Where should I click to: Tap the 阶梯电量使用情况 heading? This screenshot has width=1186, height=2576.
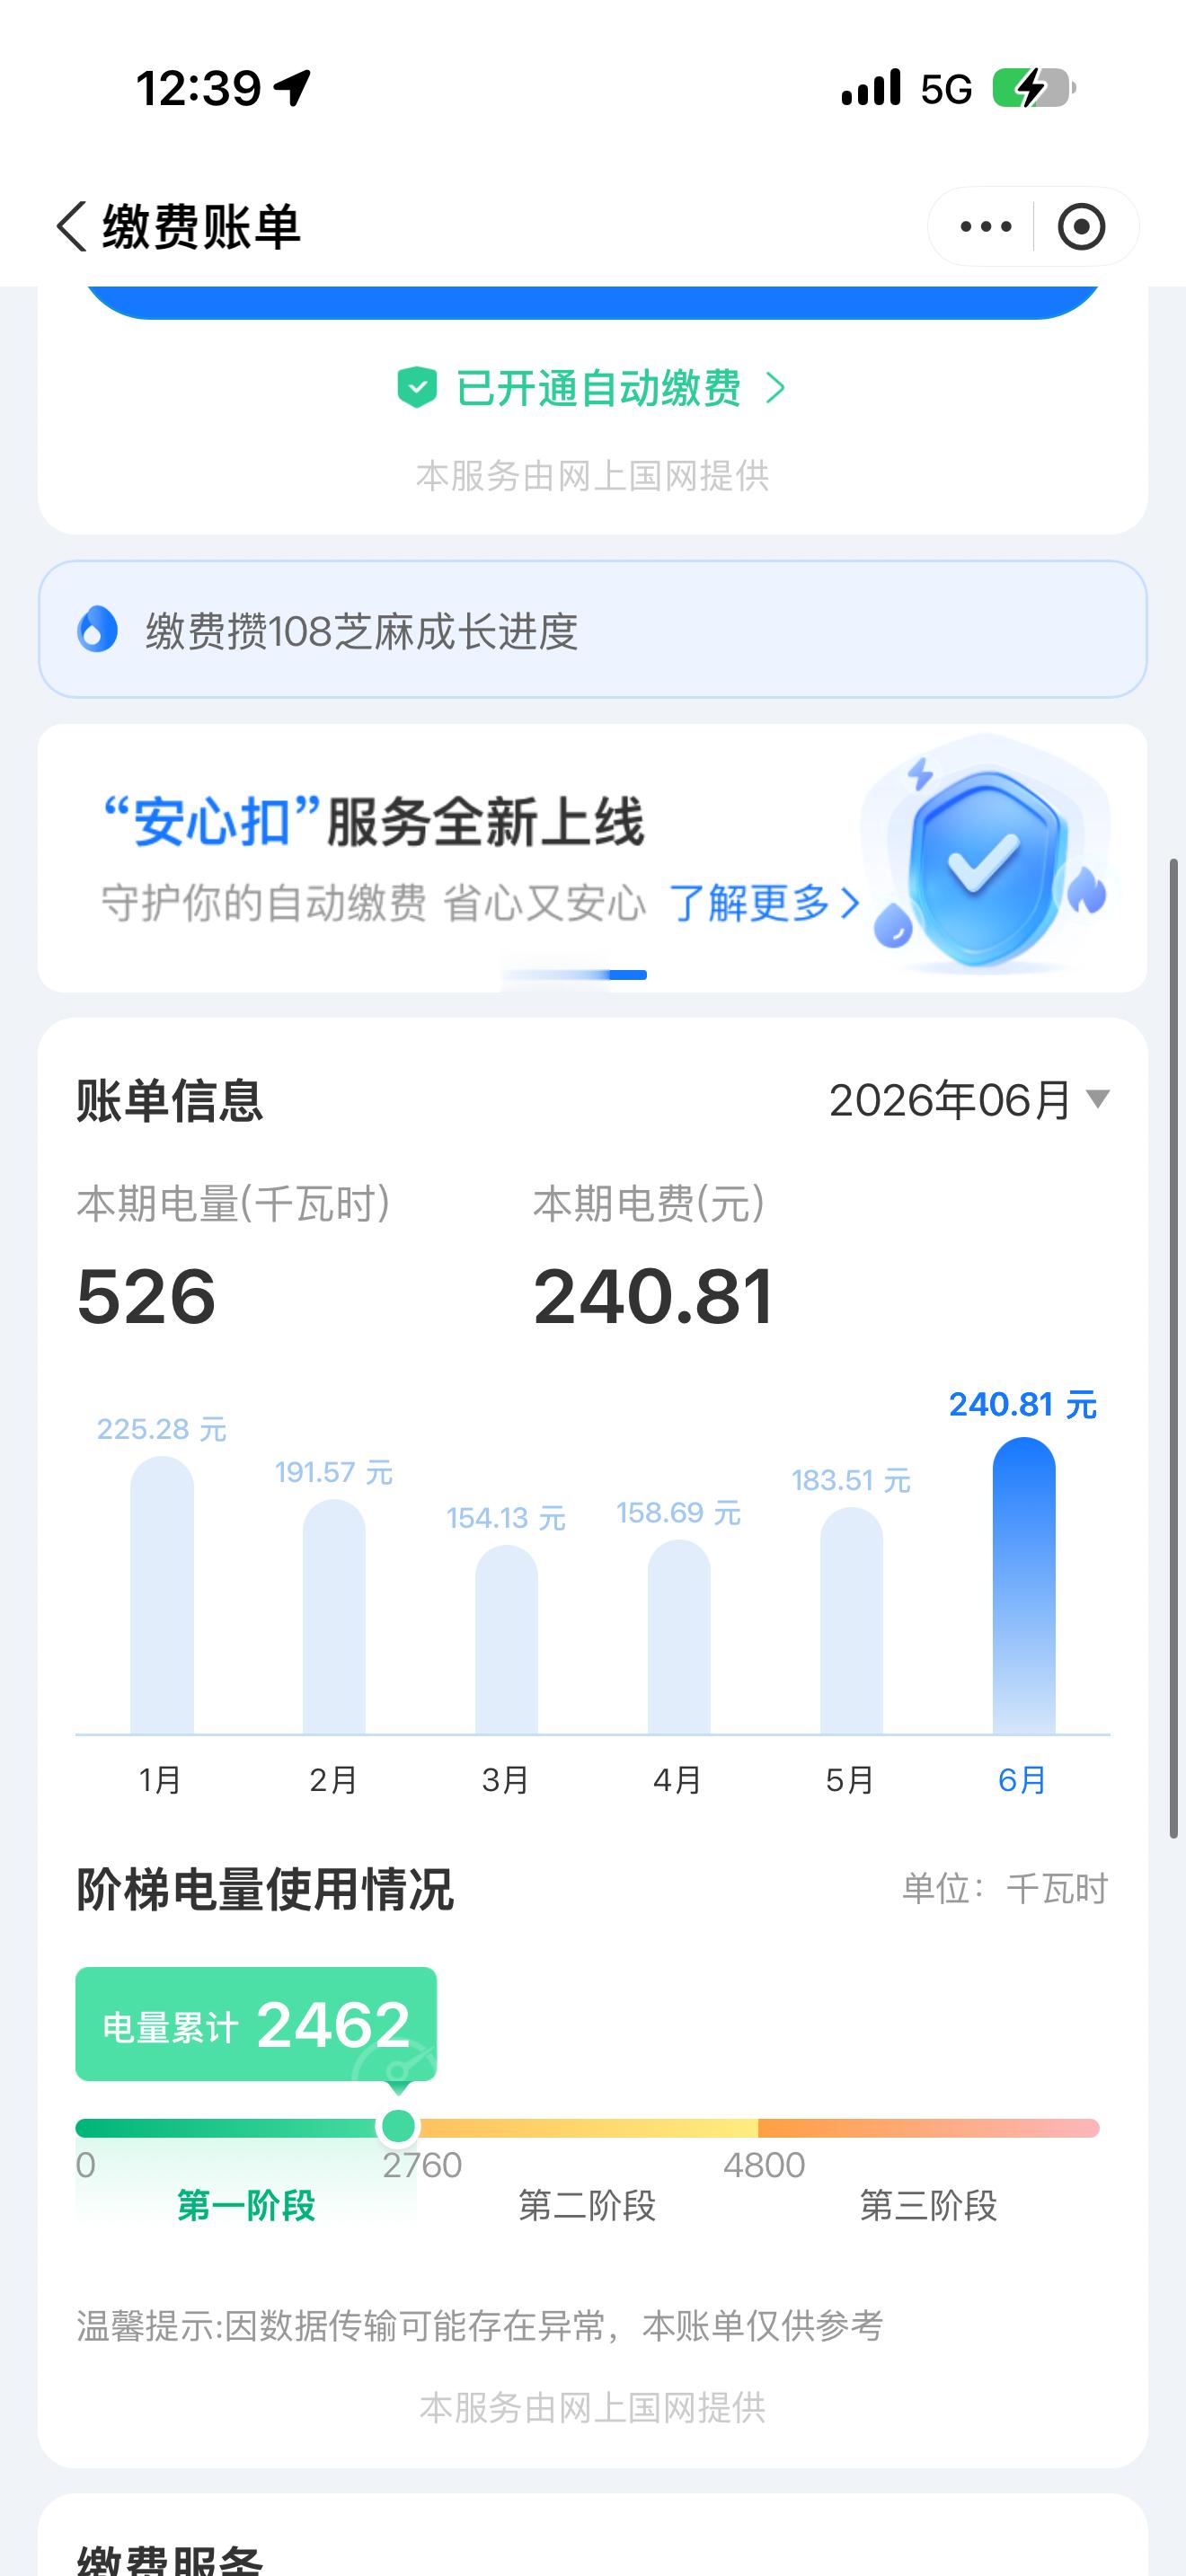click(x=265, y=1889)
